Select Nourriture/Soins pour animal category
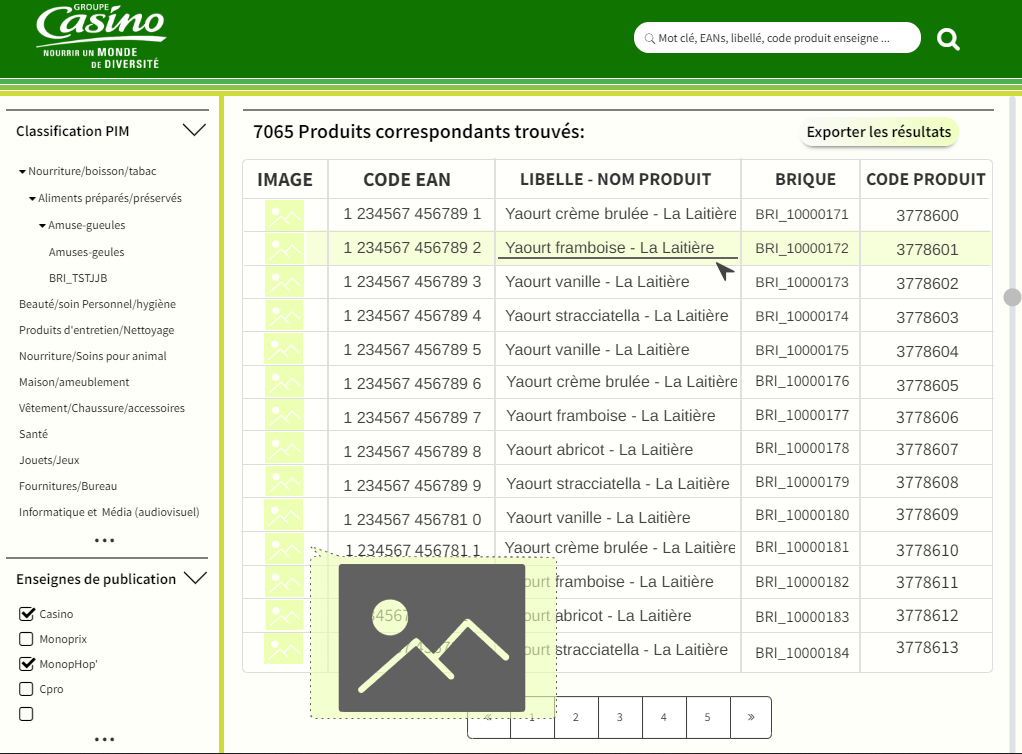Viewport: 1022px width, 754px height. point(93,356)
